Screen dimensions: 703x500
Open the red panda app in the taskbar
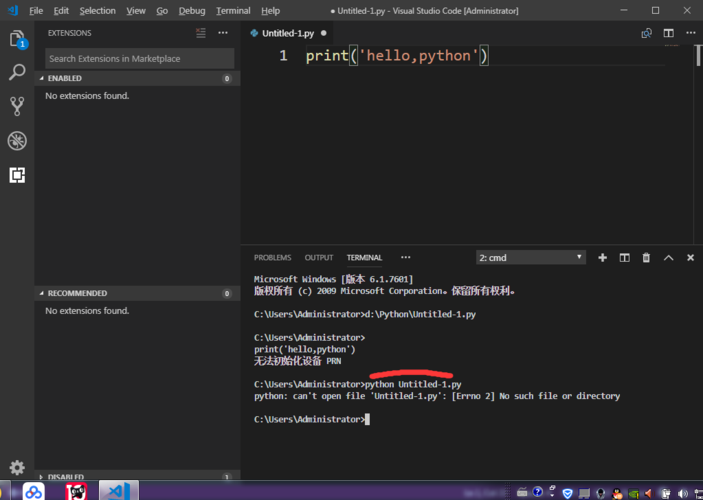point(76,491)
